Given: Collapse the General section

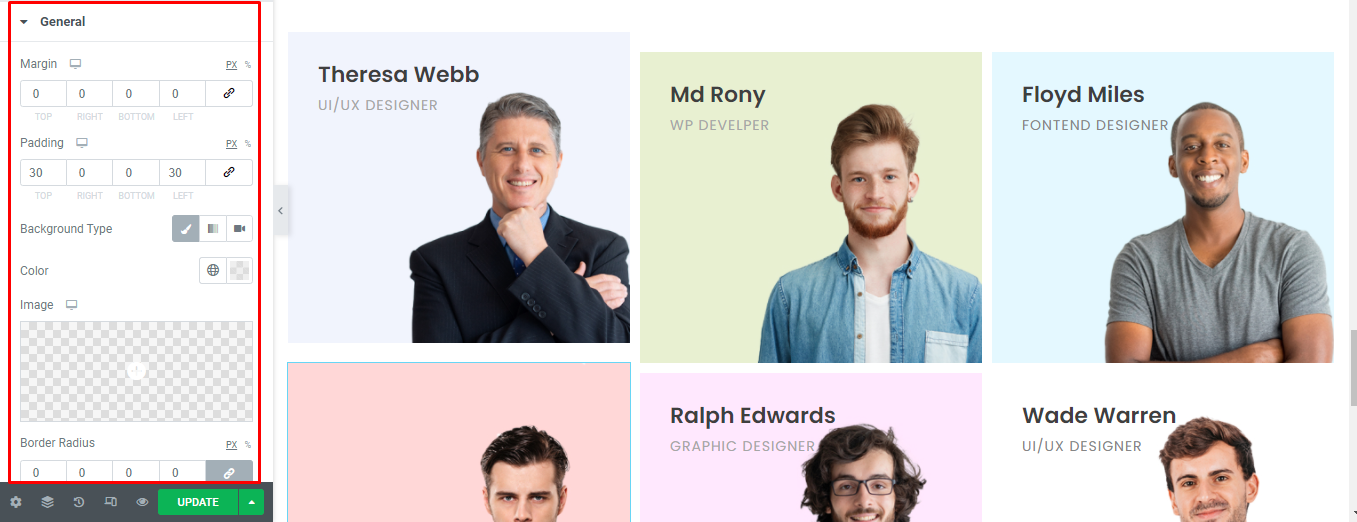Looking at the screenshot, I should point(53,21).
